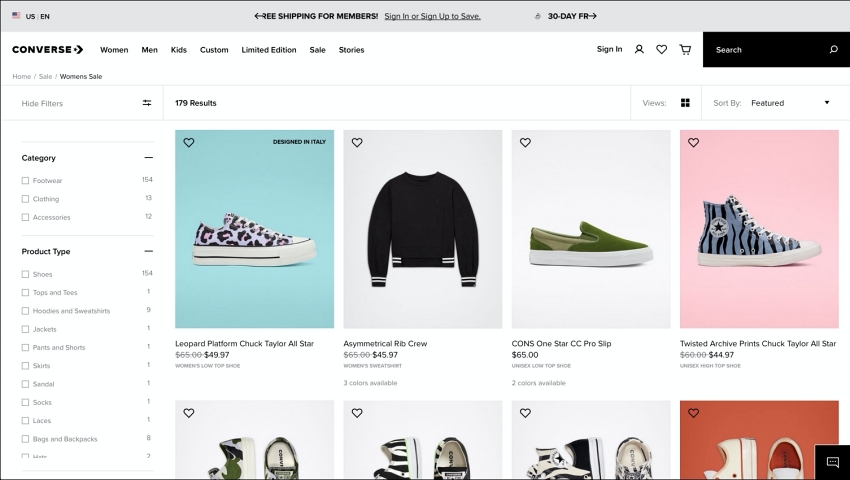
Task: Go to Home breadcrumb
Action: point(22,76)
